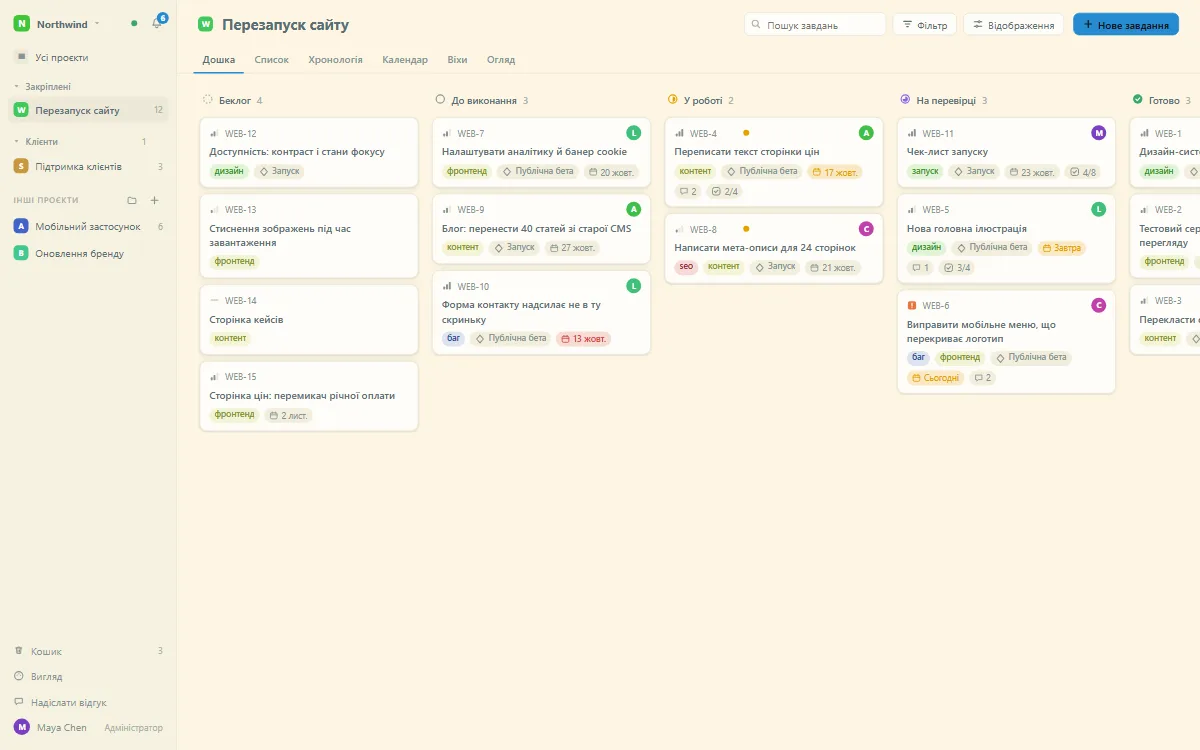
Task: Open the notifications bell
Action: [x=157, y=23]
